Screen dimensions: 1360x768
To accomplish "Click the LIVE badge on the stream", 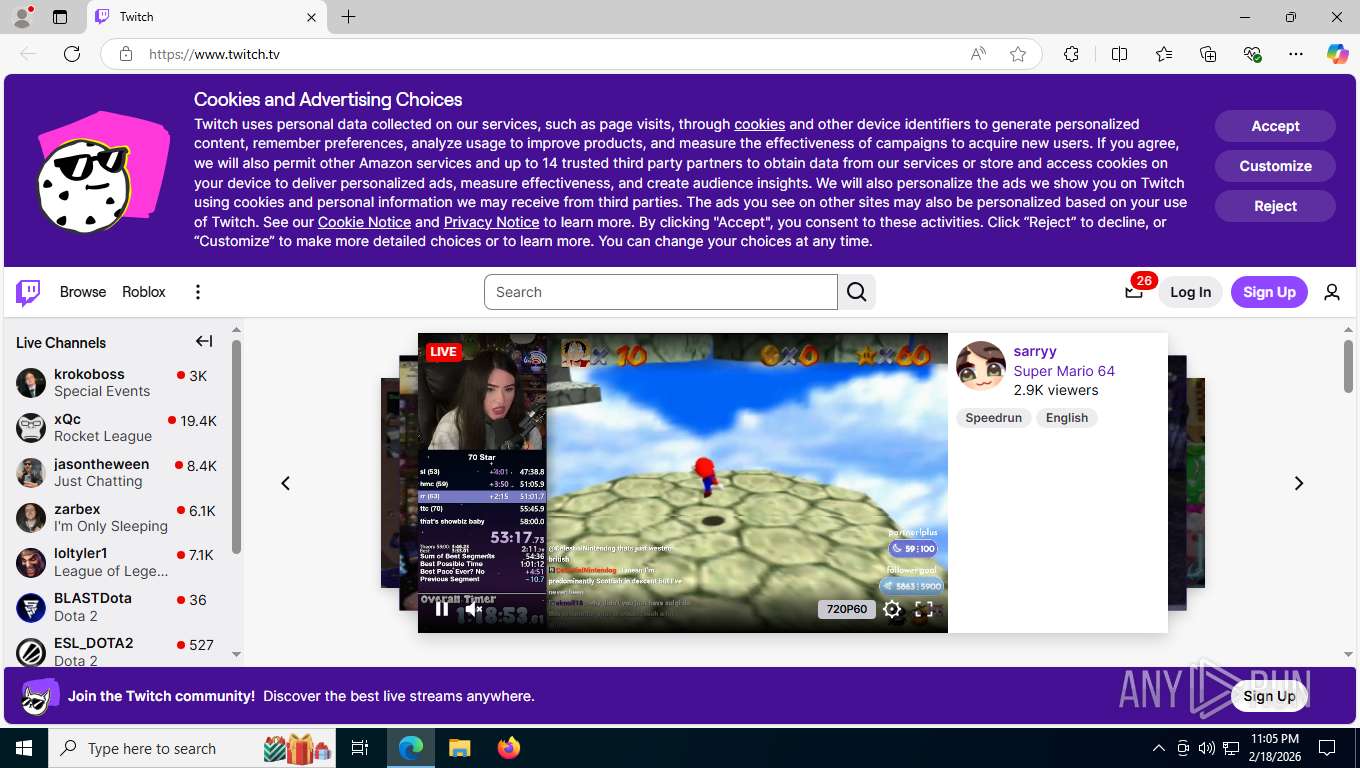I will click(443, 351).
